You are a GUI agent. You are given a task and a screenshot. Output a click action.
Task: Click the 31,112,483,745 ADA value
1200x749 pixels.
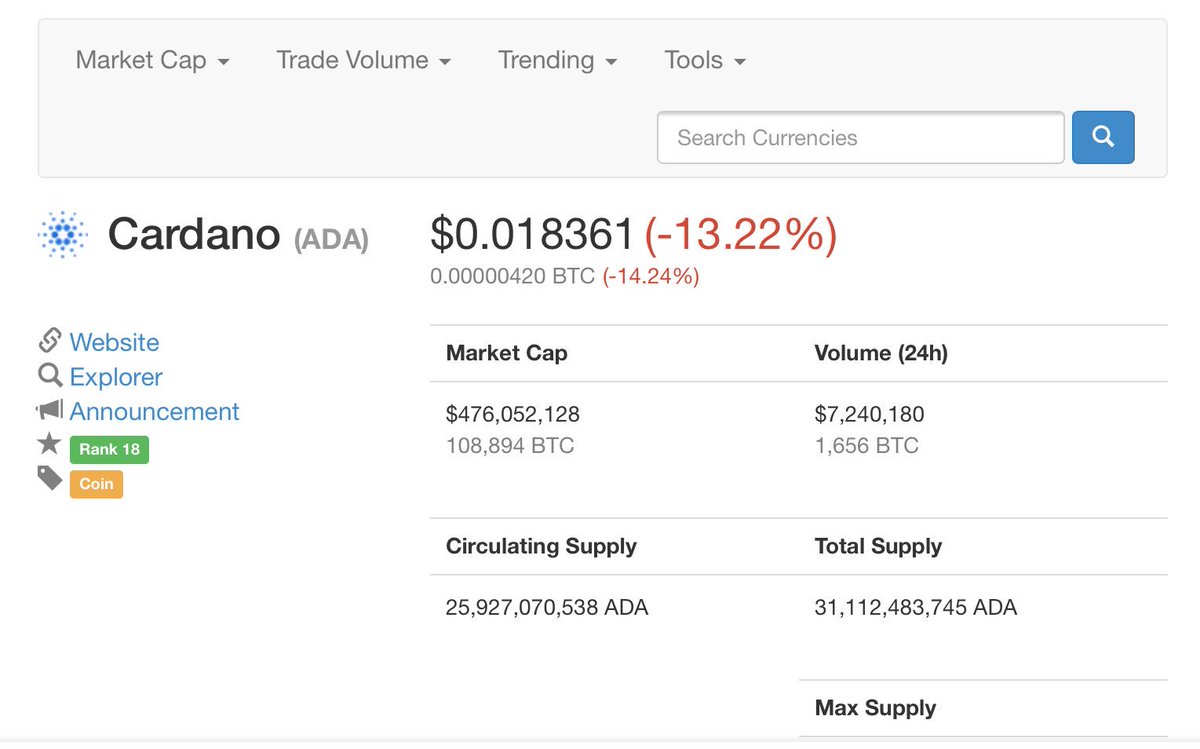pyautogui.click(x=916, y=607)
